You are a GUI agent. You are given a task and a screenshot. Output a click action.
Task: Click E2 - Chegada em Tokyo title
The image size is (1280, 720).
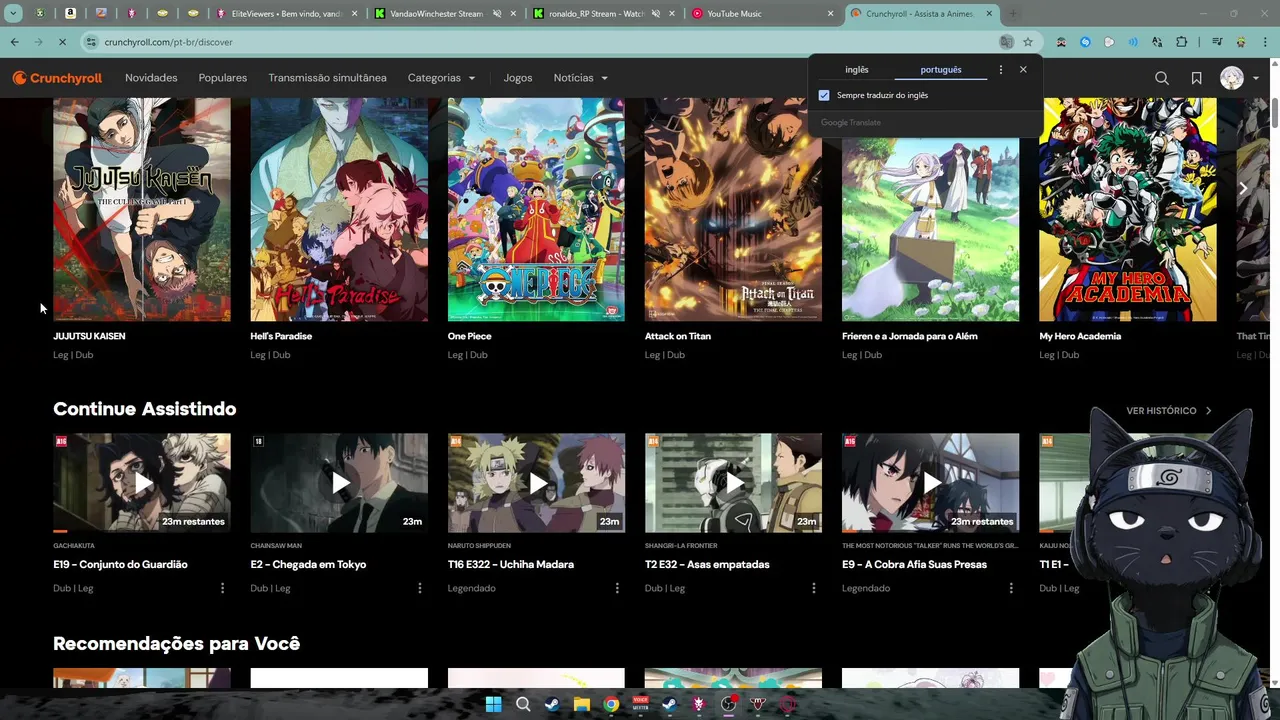[x=308, y=564]
